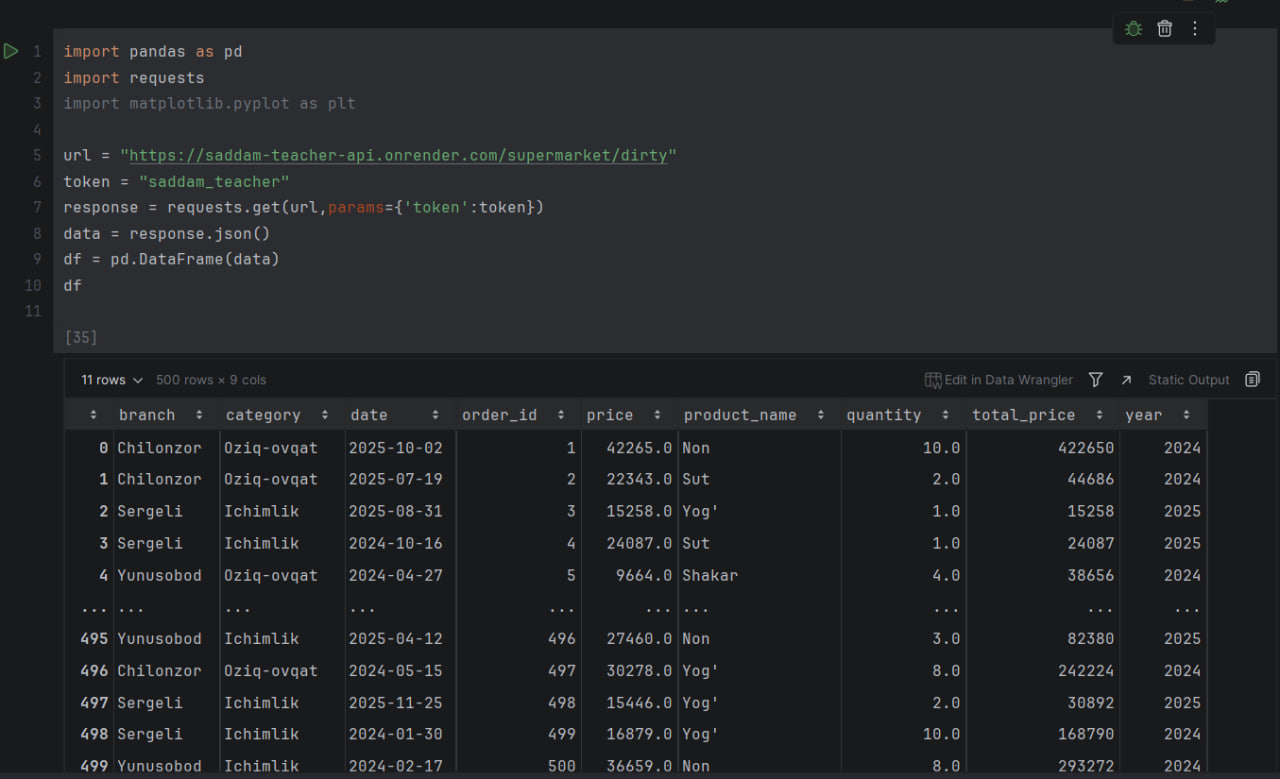Click the order_id cell 496
The image size is (1280, 779).
(x=562, y=638)
